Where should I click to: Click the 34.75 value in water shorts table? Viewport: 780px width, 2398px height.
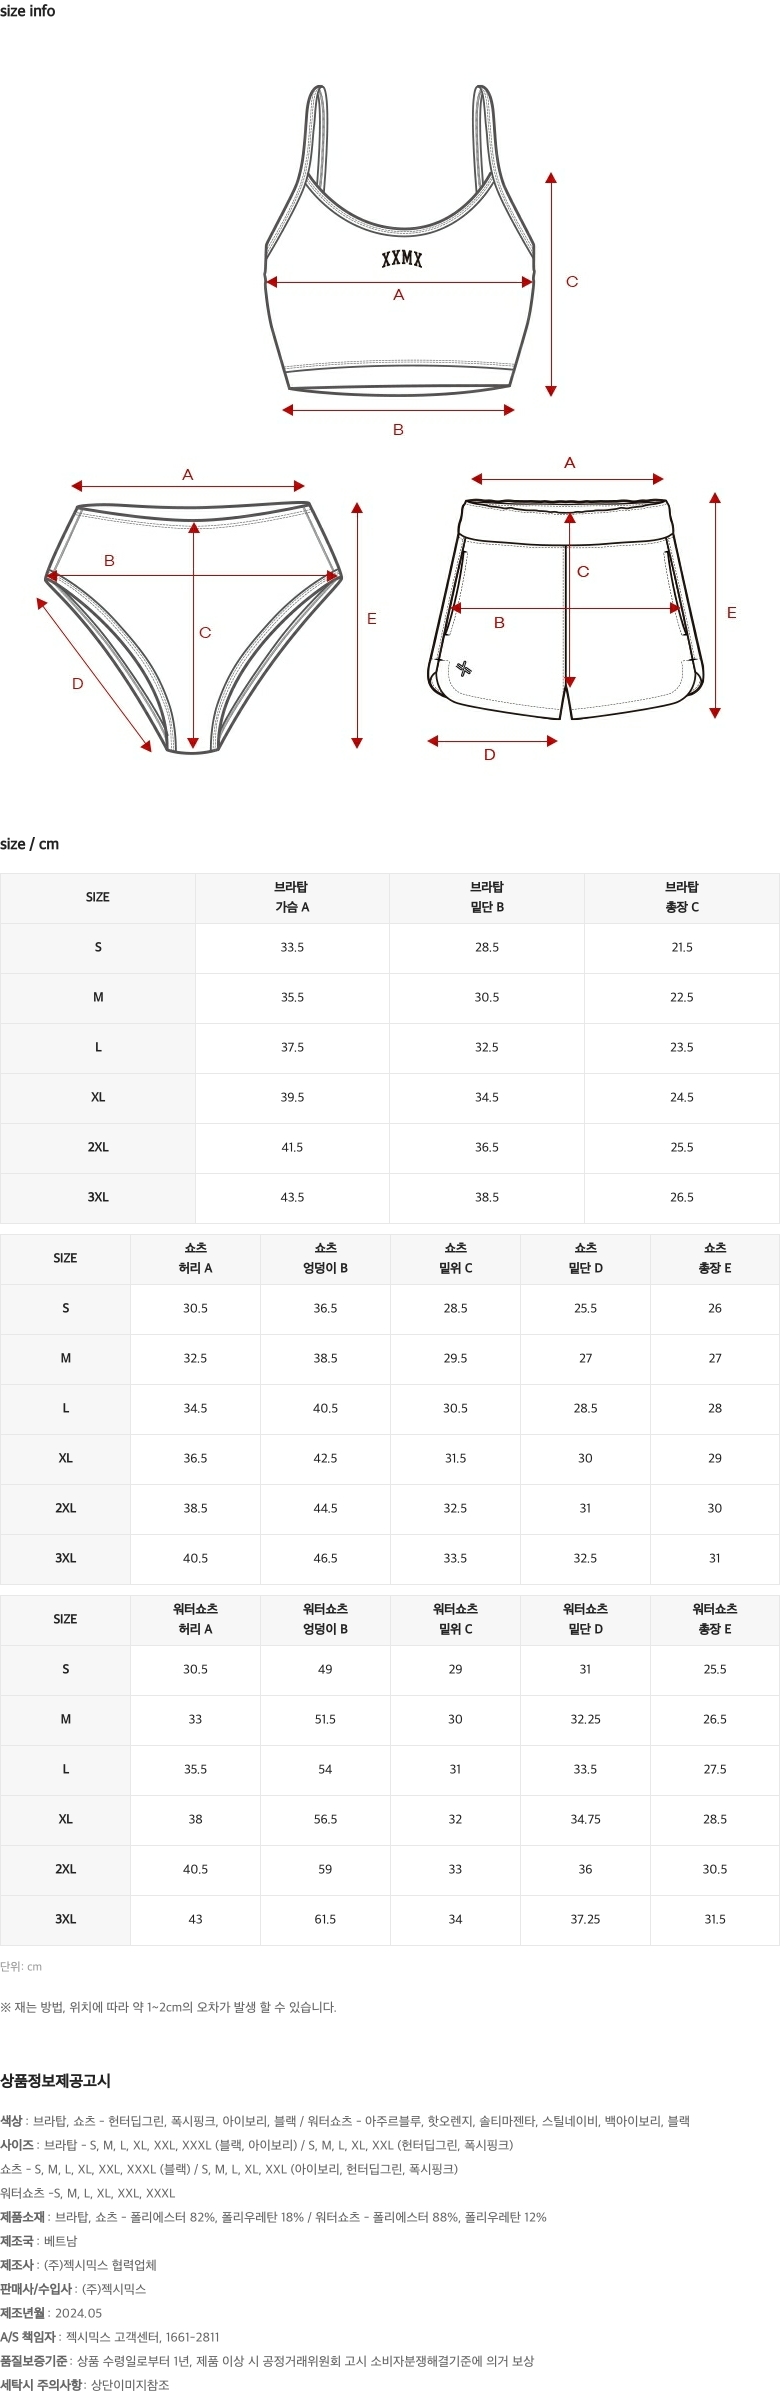585,1819
